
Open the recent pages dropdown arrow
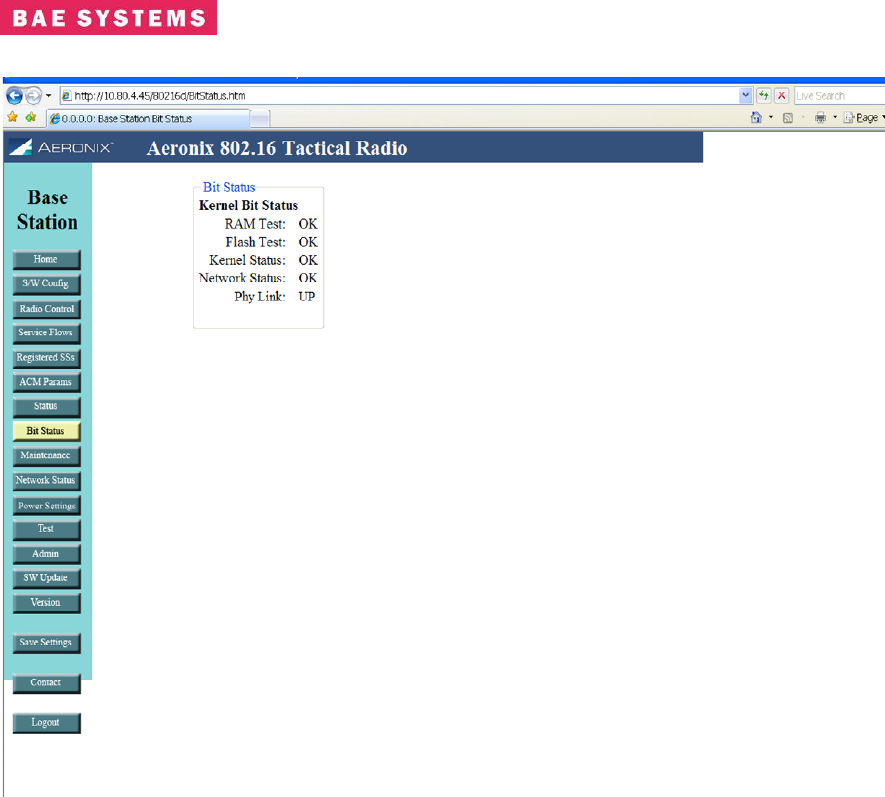point(49,95)
